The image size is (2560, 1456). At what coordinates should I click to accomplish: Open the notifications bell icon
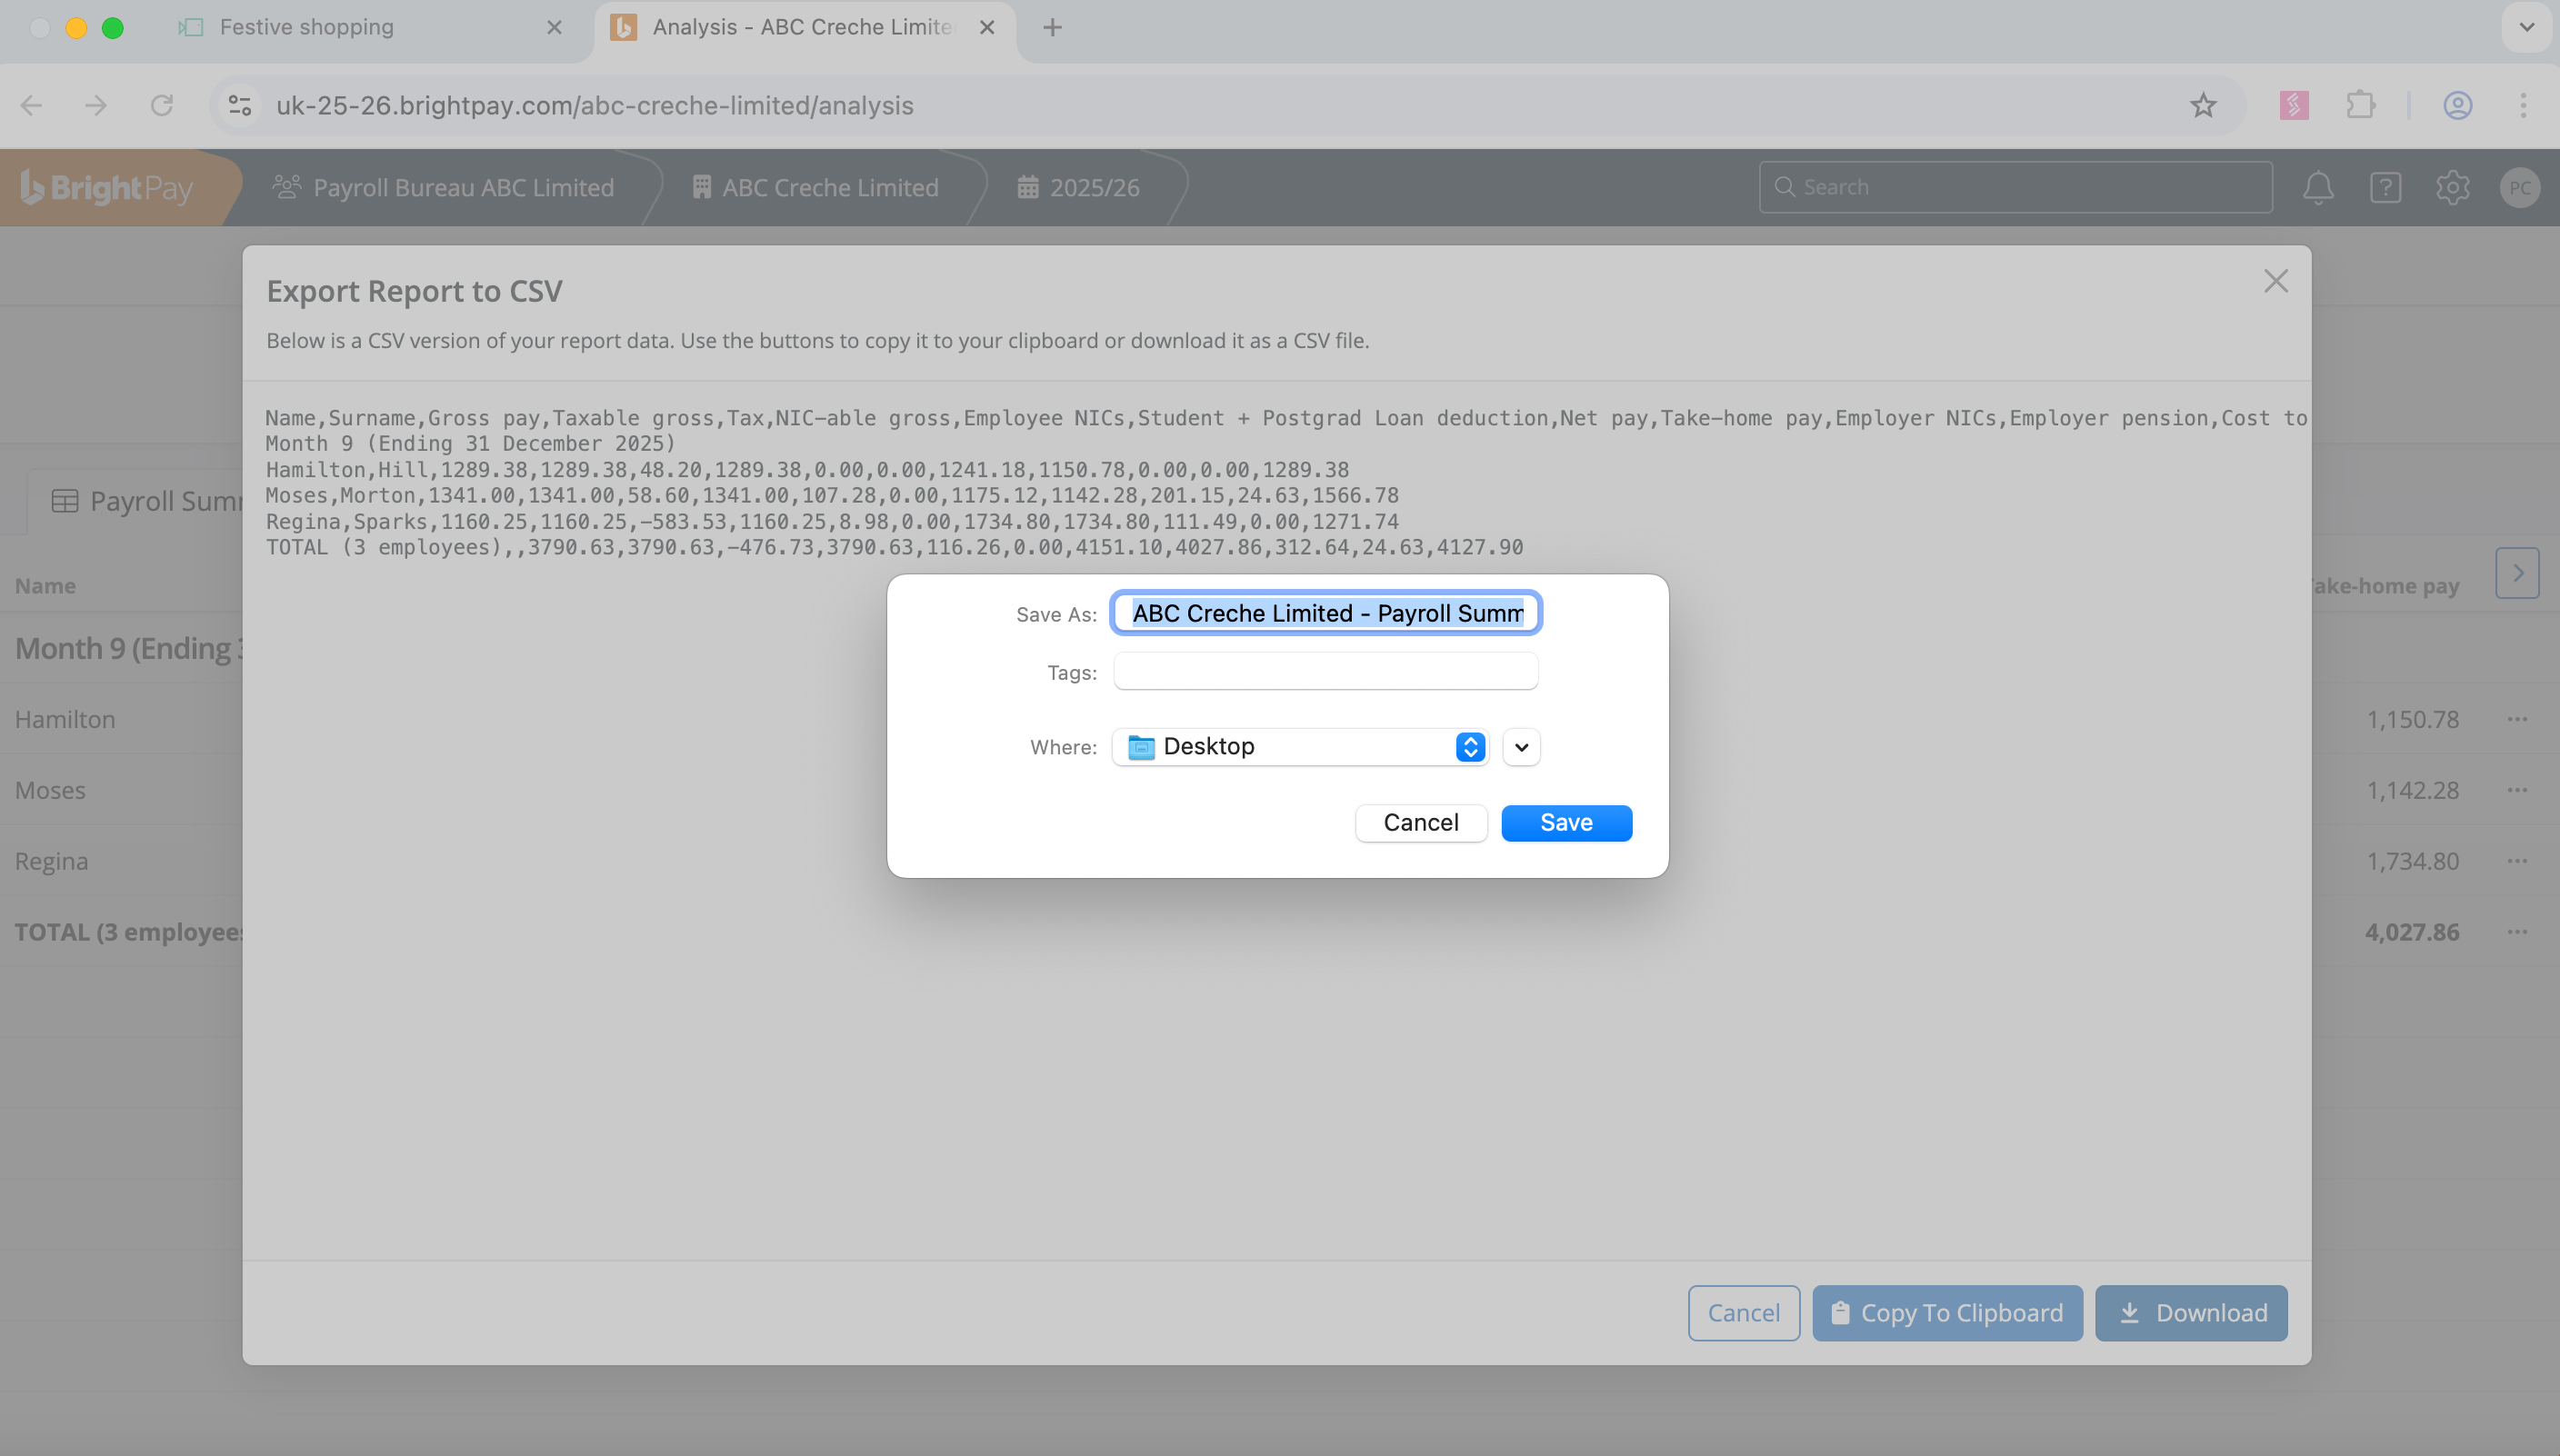2318,187
